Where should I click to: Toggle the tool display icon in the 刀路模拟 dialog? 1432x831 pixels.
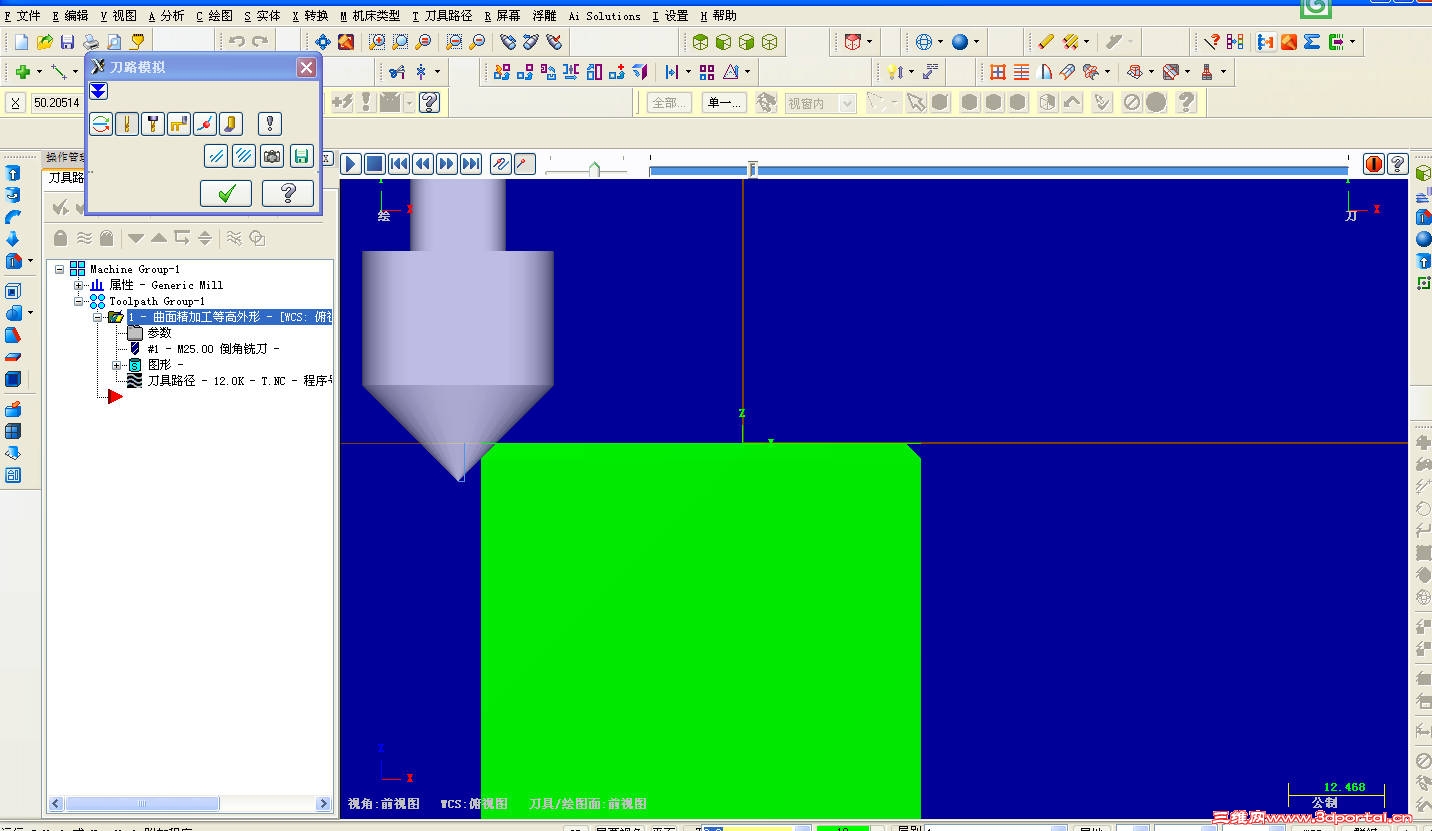coord(127,124)
